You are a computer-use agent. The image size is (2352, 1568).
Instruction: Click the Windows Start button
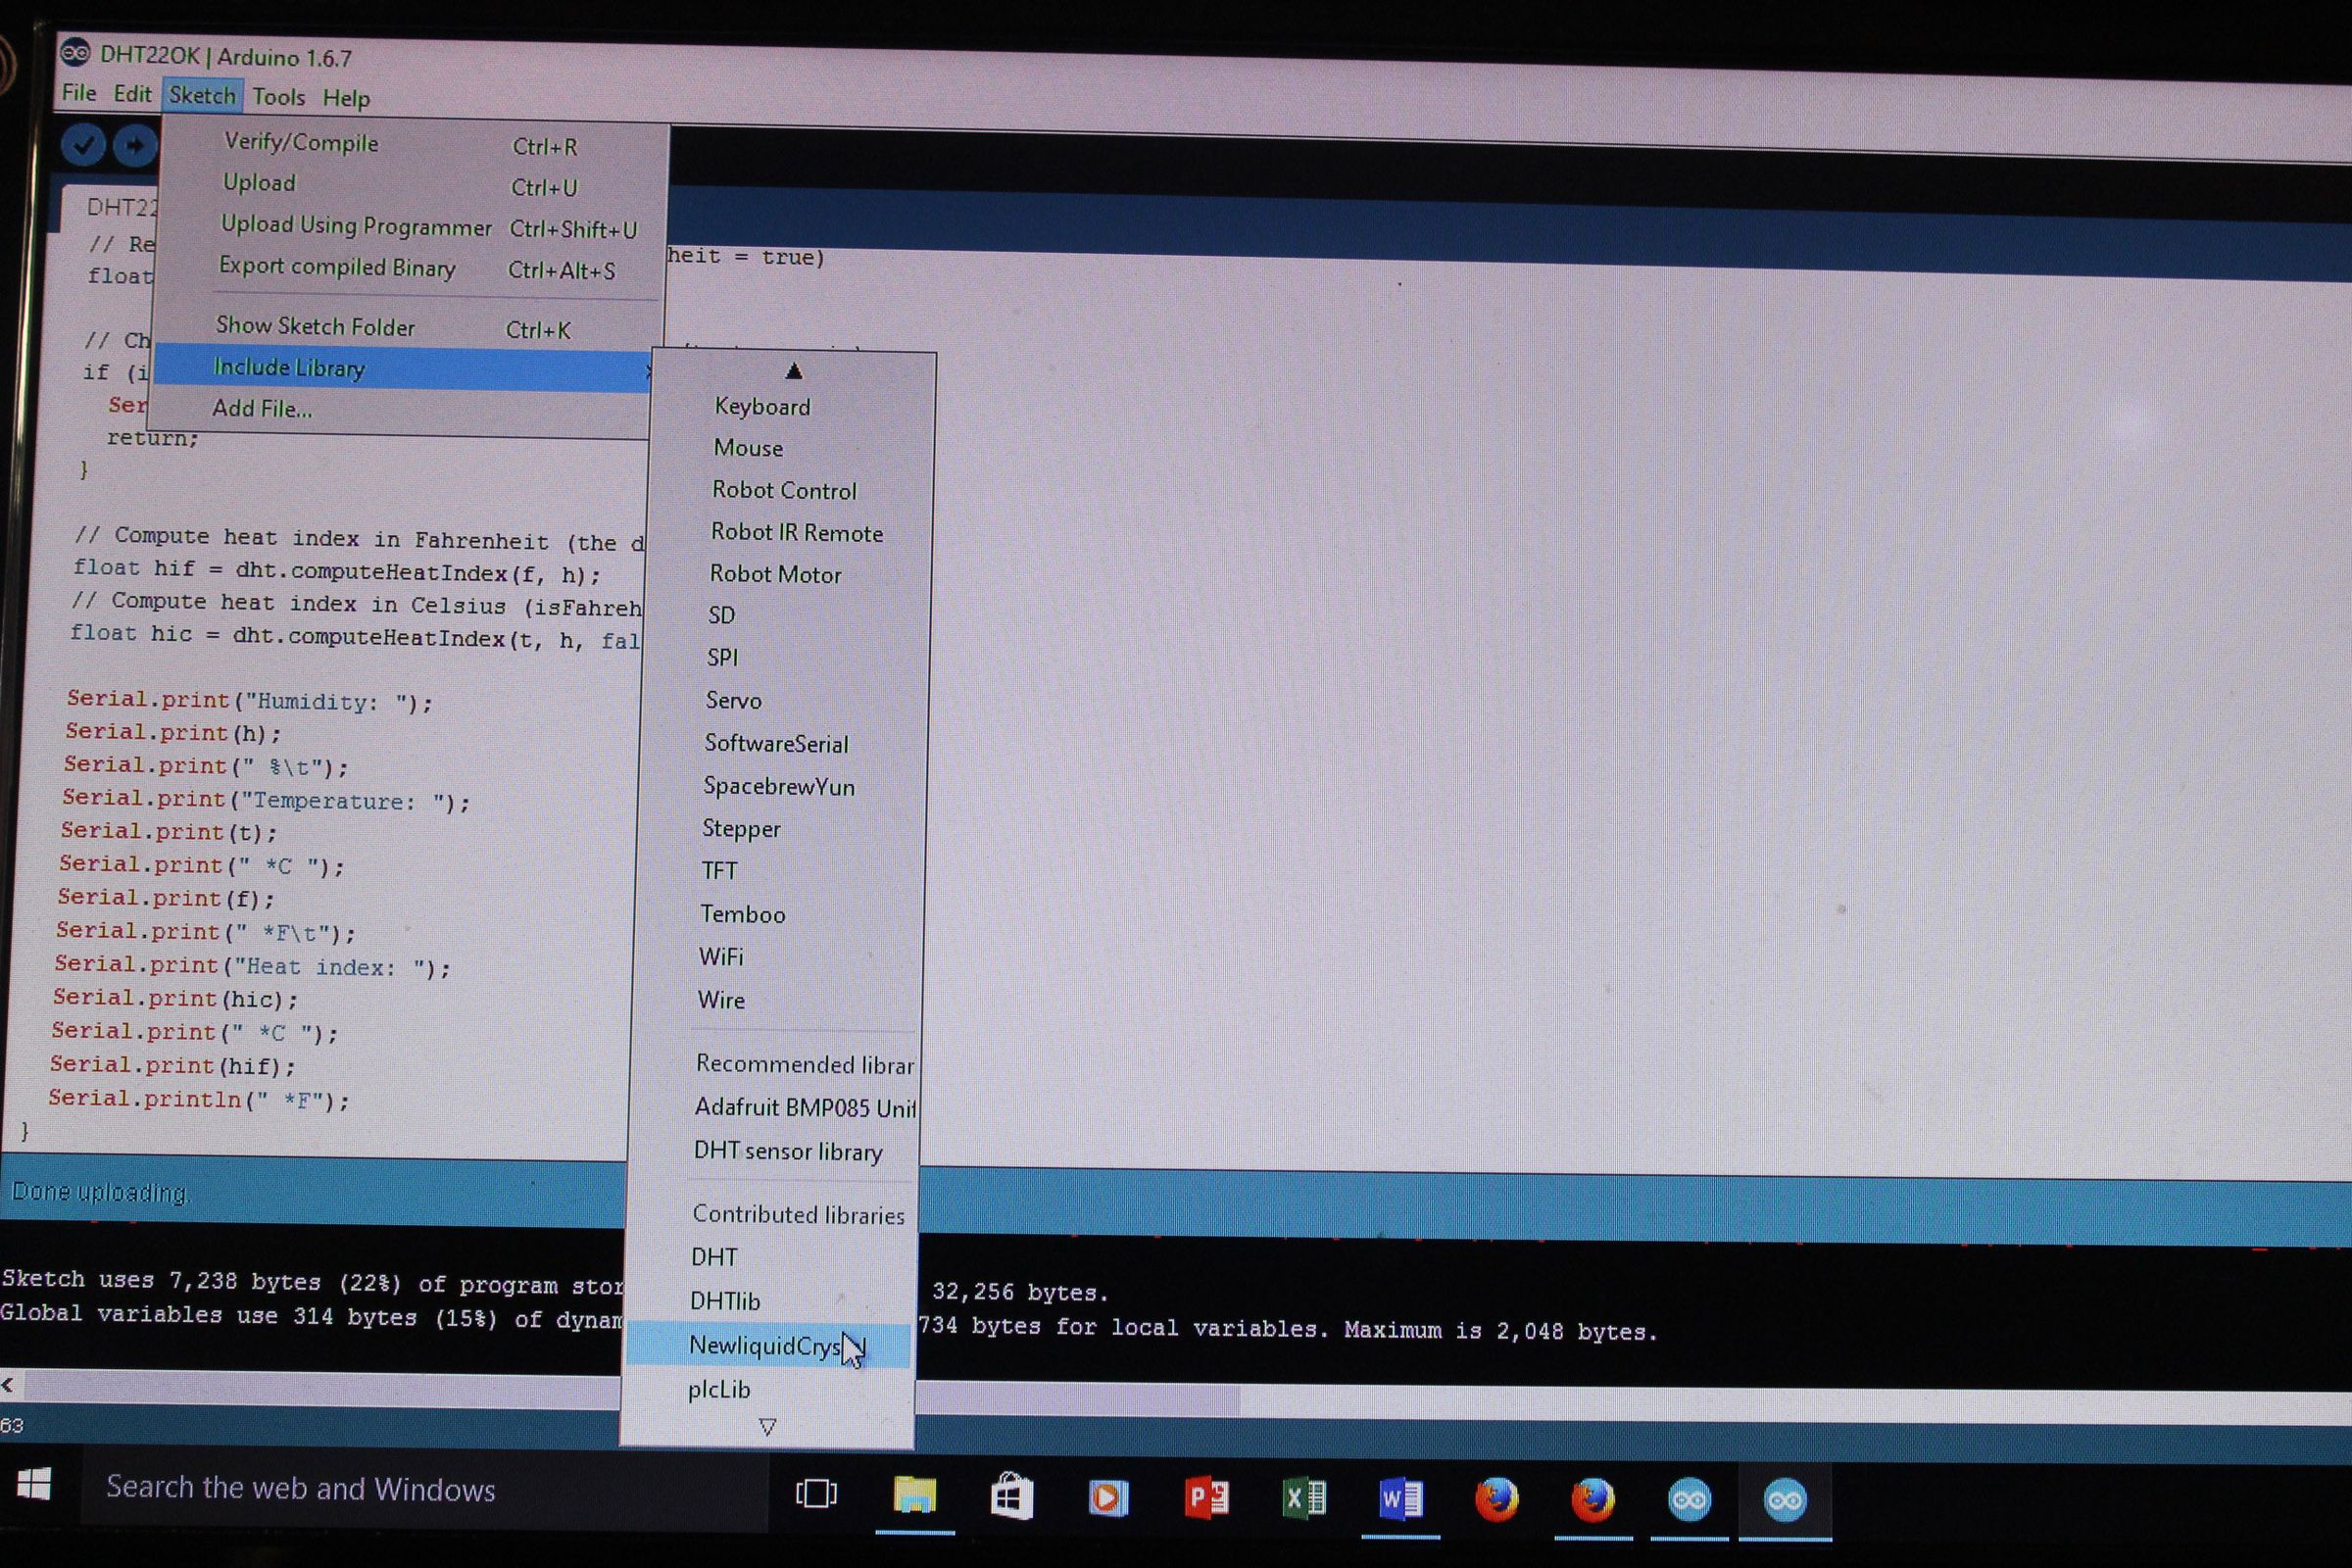pos(34,1484)
